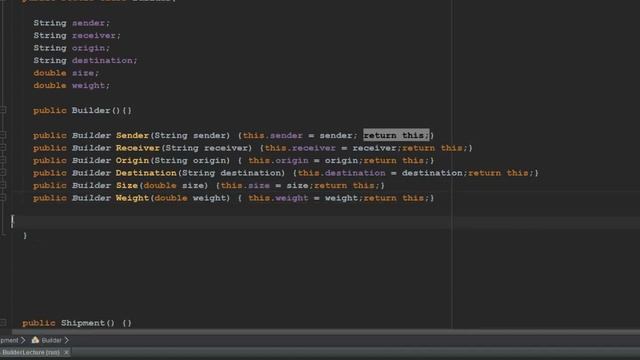640x360 pixels.
Task: Click the Origin method name
Action: click(132, 160)
